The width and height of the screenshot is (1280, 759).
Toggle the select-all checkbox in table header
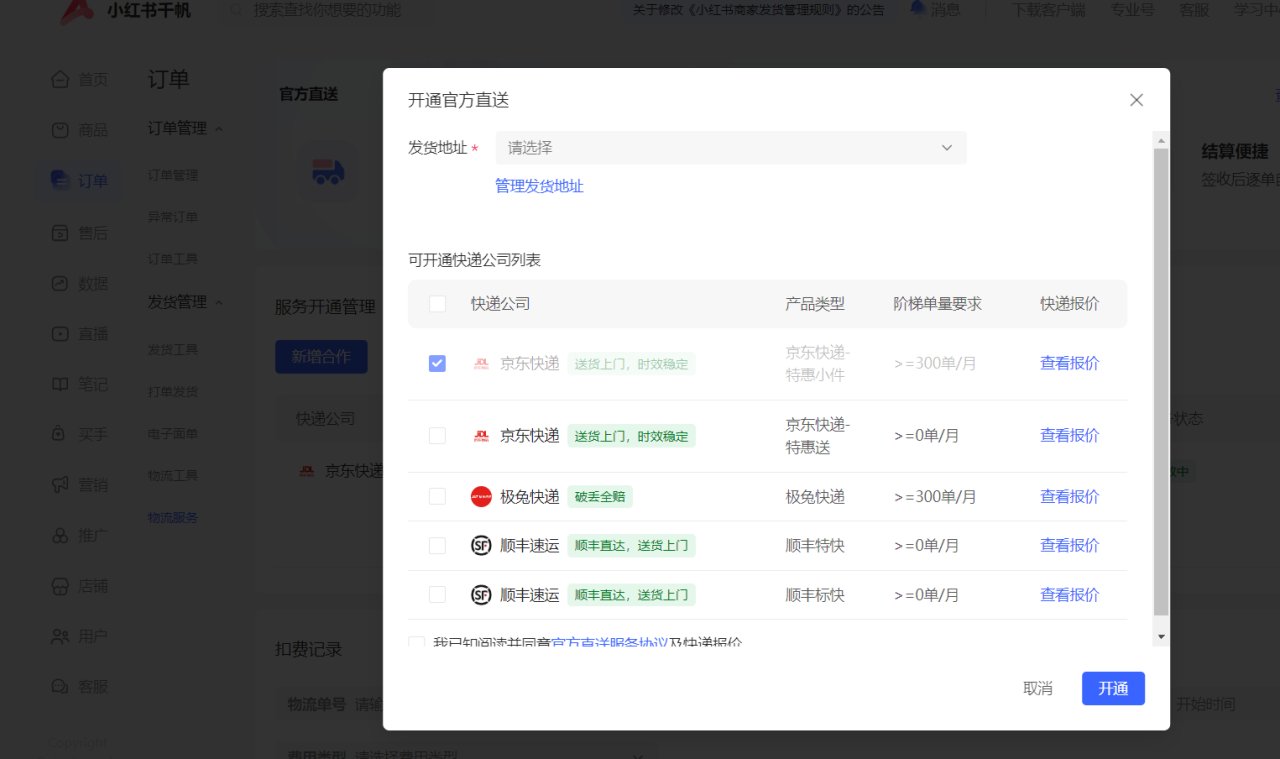click(x=437, y=304)
